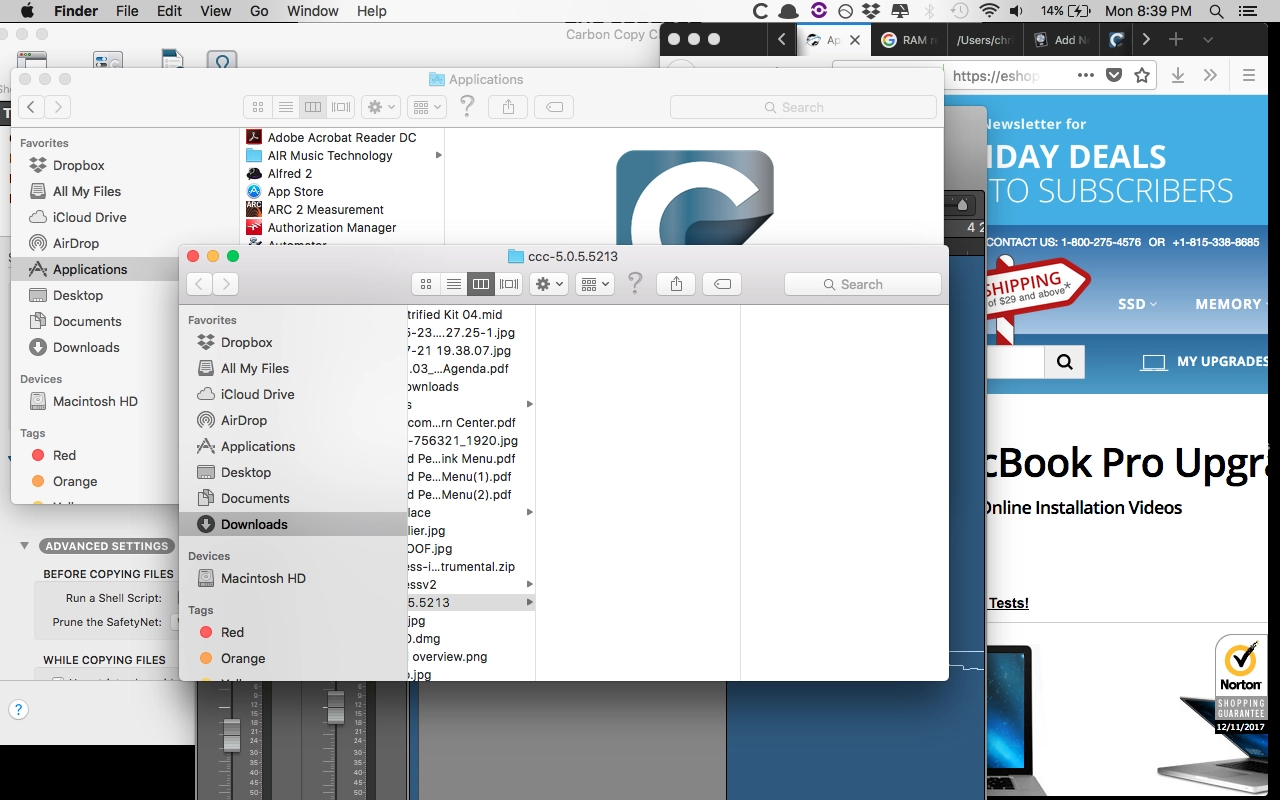Open Firefox toolbar overflow chevron
The image size is (1280, 800).
pos(1210,75)
